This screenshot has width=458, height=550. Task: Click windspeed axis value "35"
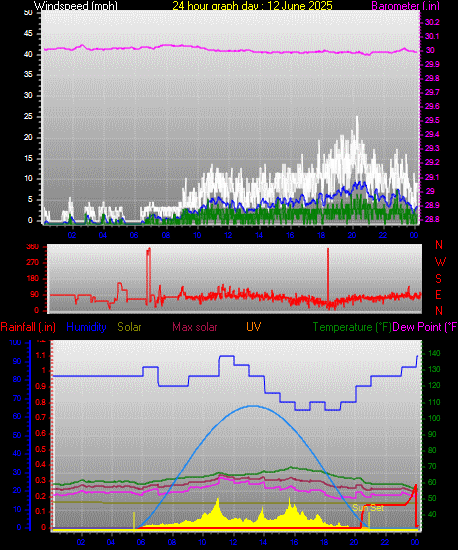point(28,74)
